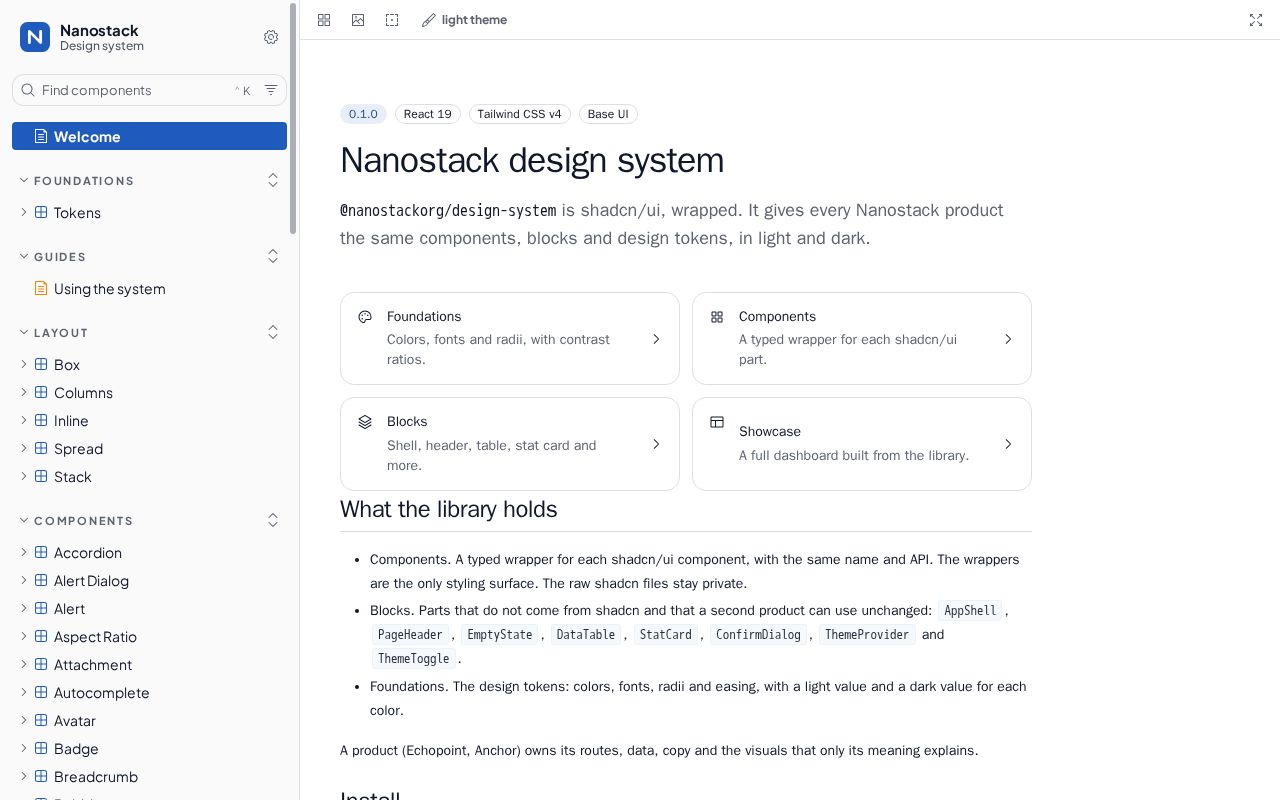Select the Welcome page in sidebar
The height and width of the screenshot is (800, 1280).
(149, 136)
